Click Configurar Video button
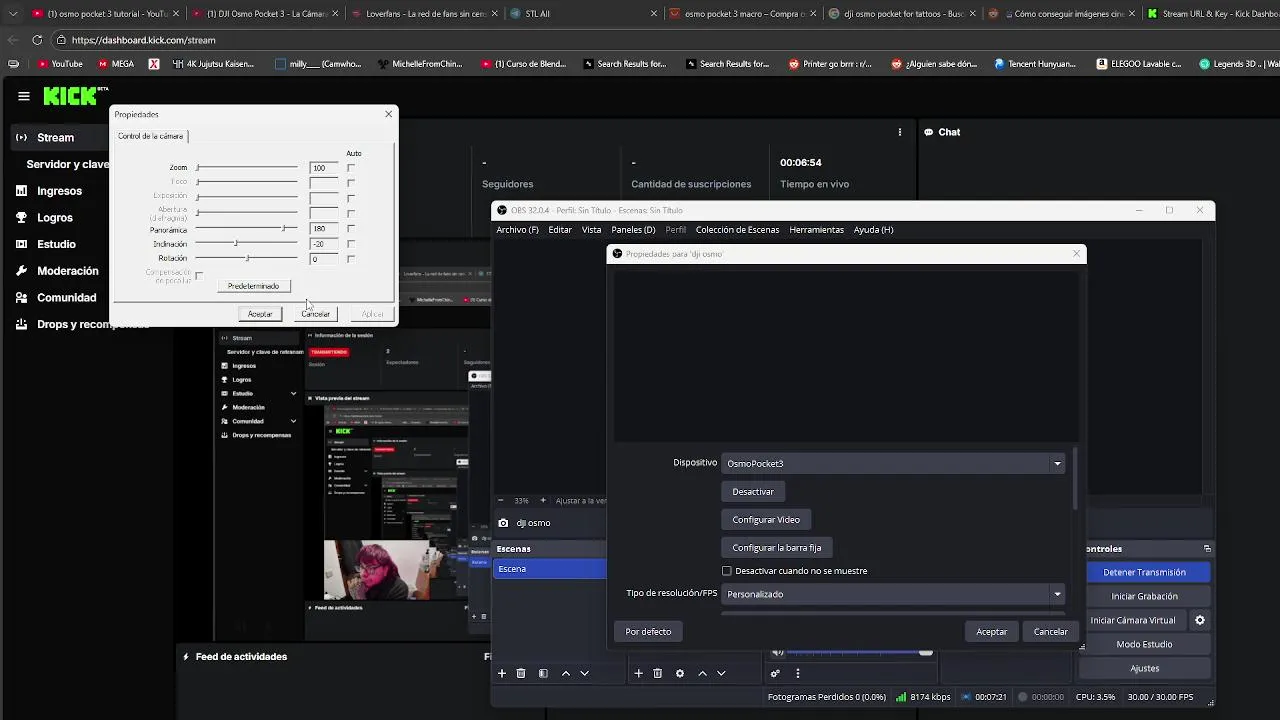 tap(766, 520)
